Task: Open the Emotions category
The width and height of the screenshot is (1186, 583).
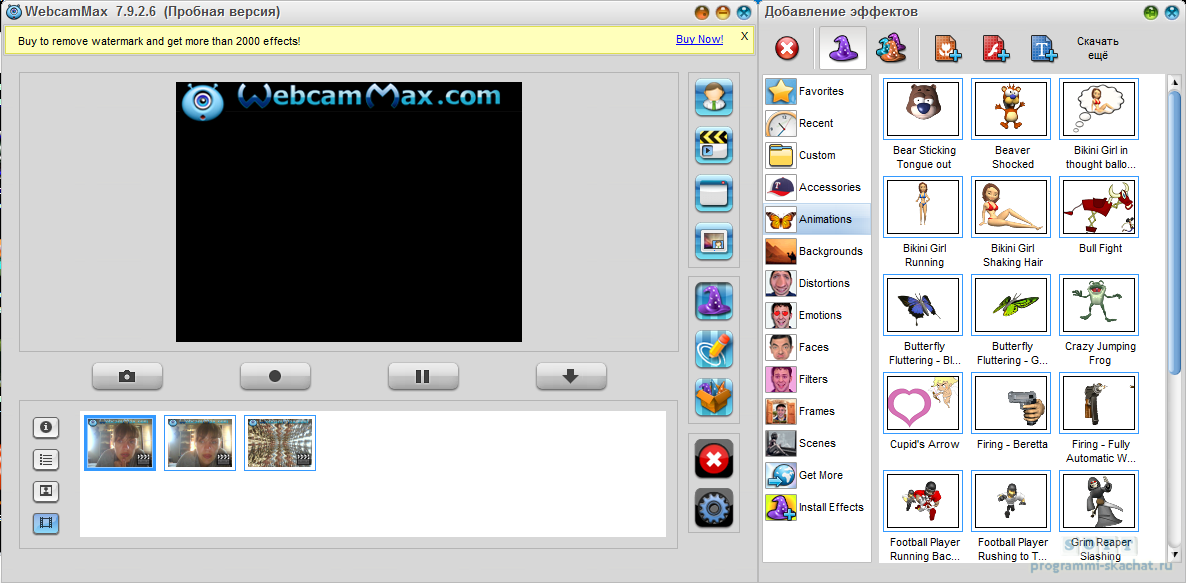Action: [x=817, y=315]
